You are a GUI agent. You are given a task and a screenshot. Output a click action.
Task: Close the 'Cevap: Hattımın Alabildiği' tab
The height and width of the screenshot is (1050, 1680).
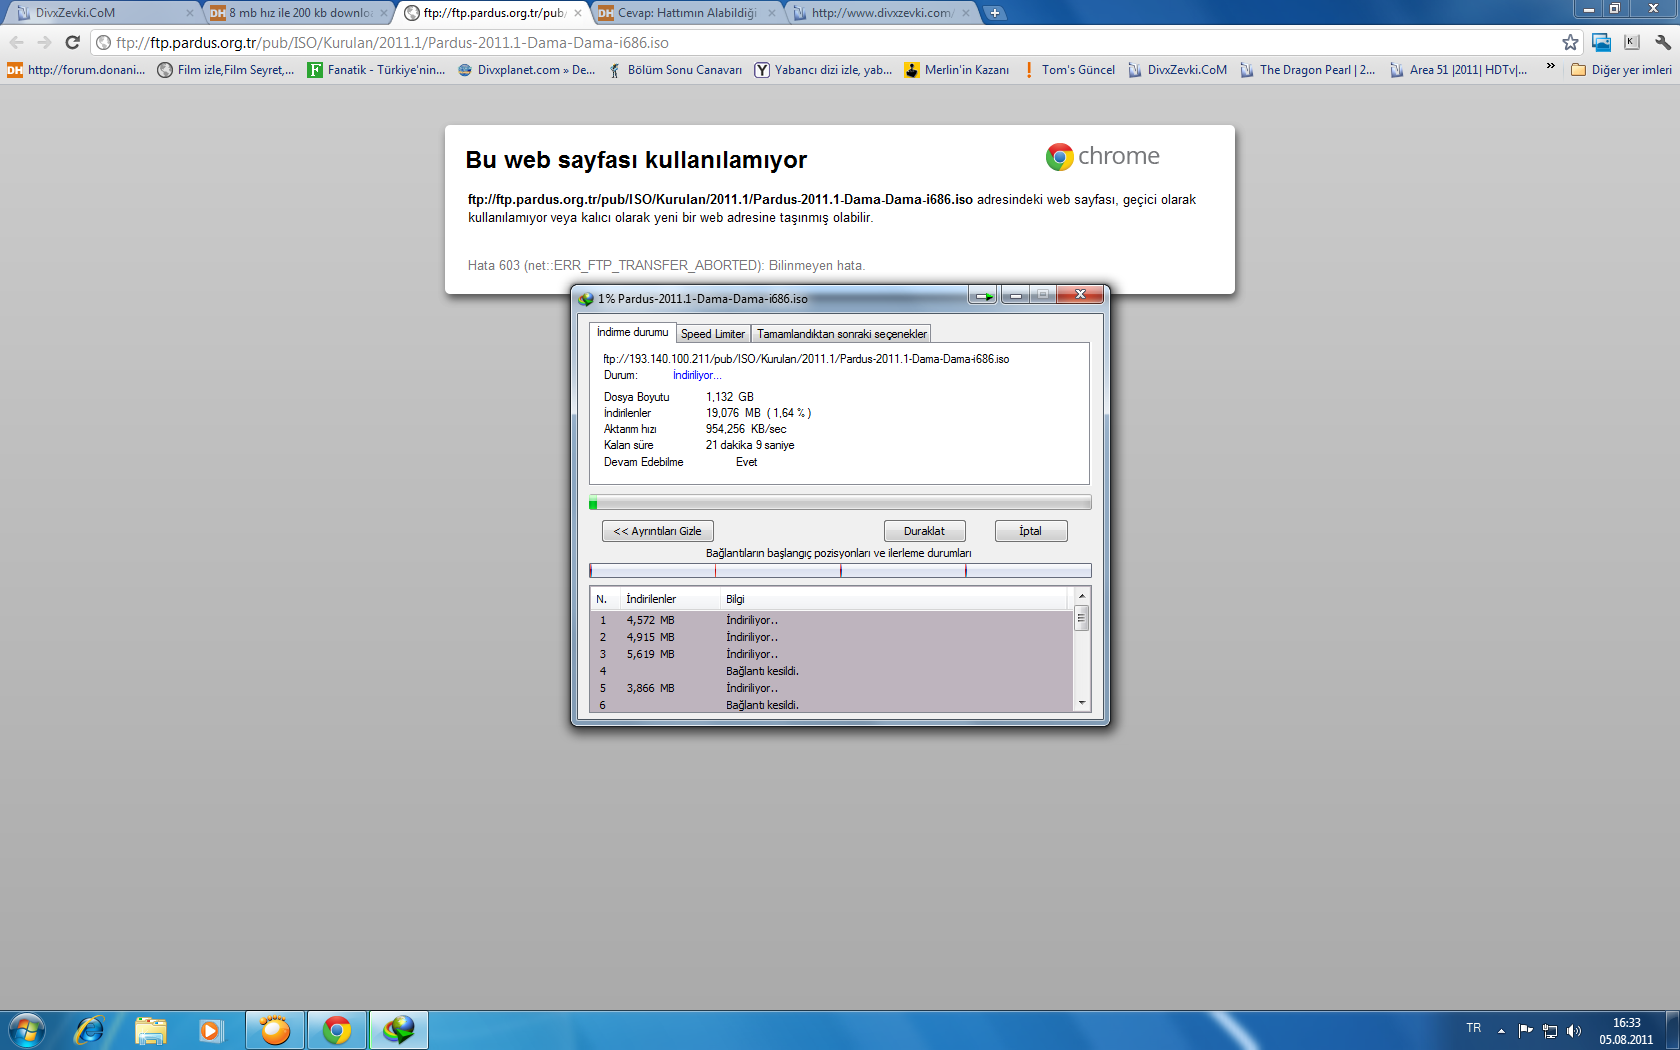tap(771, 13)
